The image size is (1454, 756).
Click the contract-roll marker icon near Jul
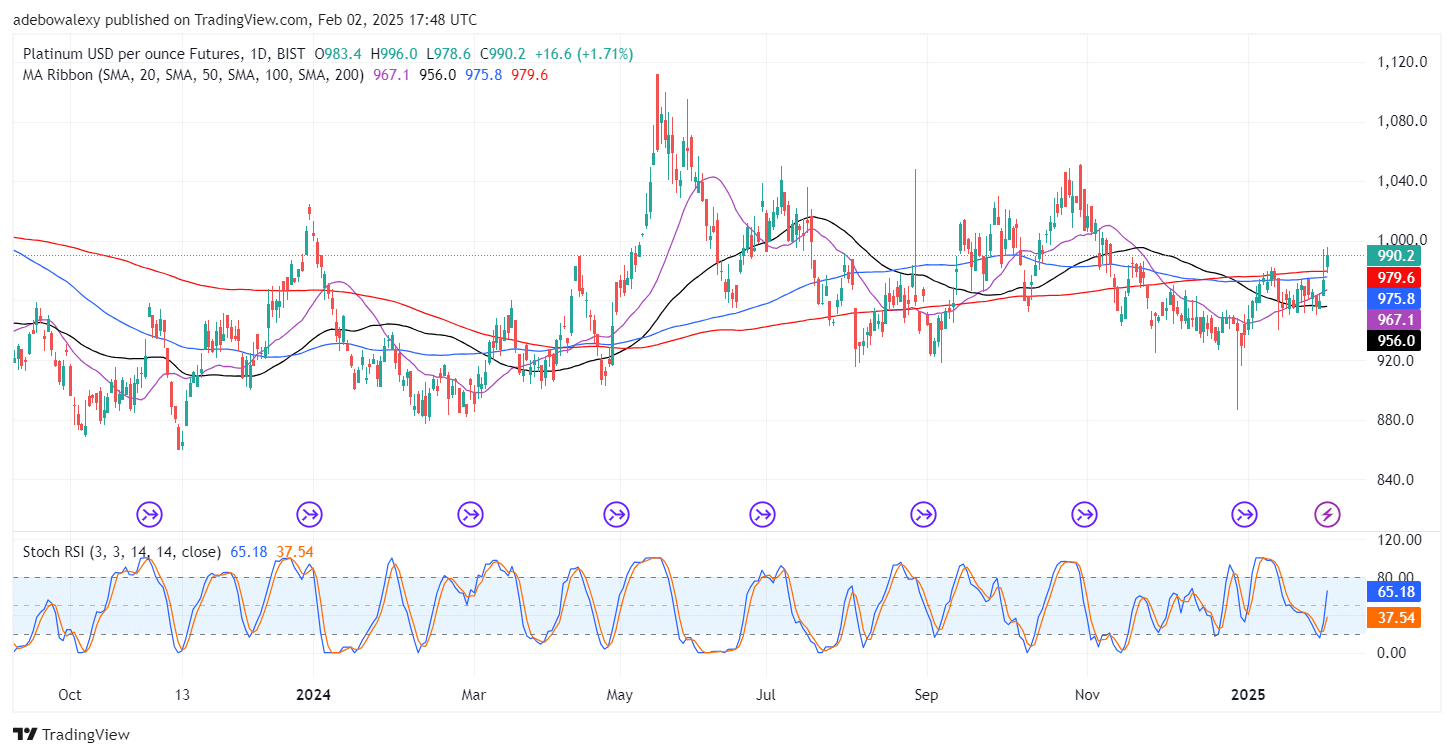764,515
